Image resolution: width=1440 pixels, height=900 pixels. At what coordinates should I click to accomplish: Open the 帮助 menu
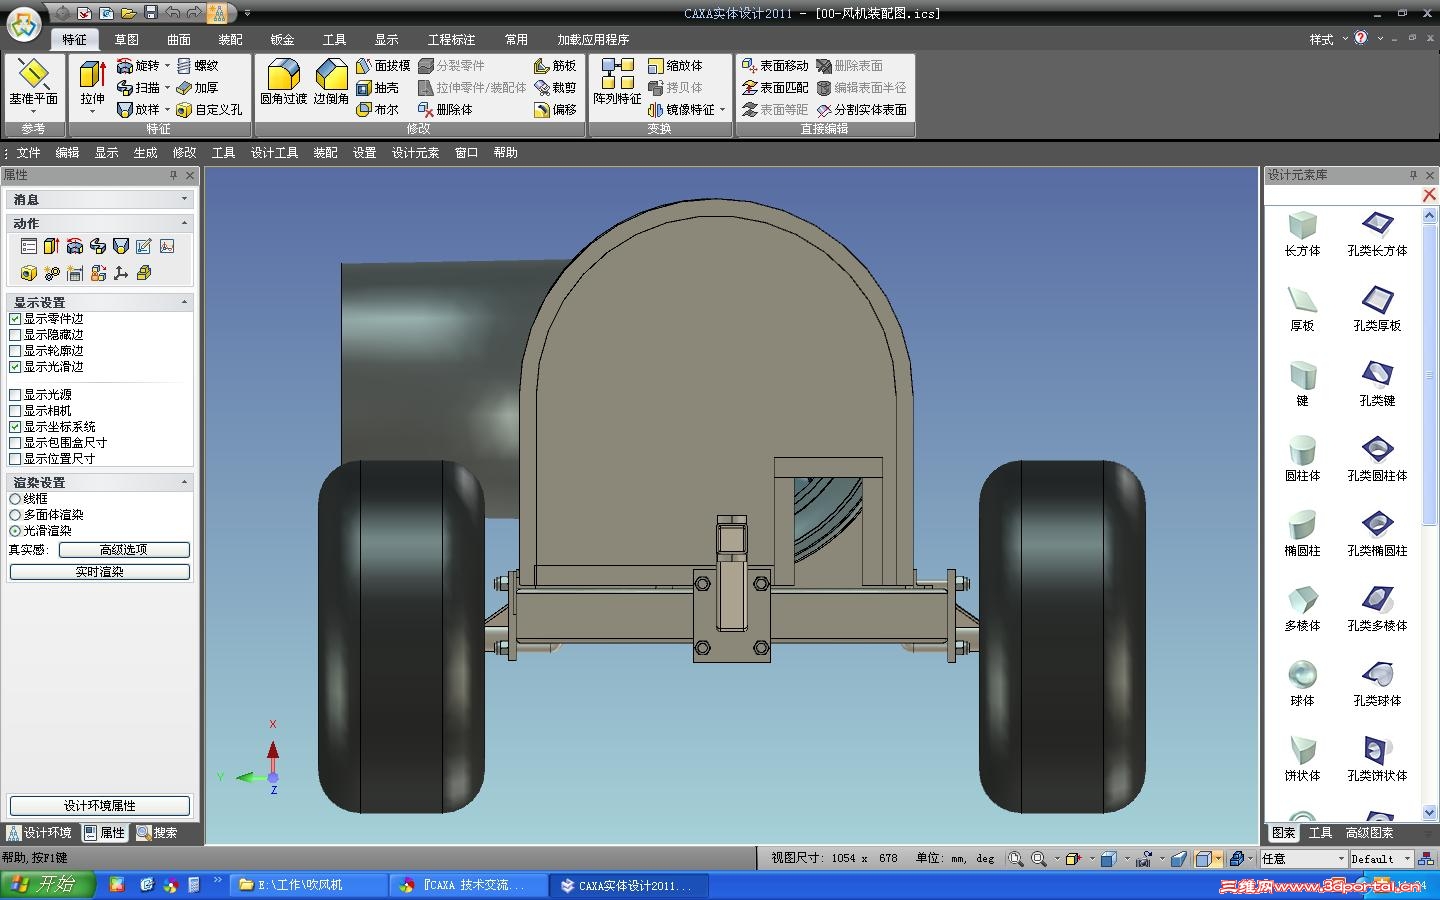(505, 153)
